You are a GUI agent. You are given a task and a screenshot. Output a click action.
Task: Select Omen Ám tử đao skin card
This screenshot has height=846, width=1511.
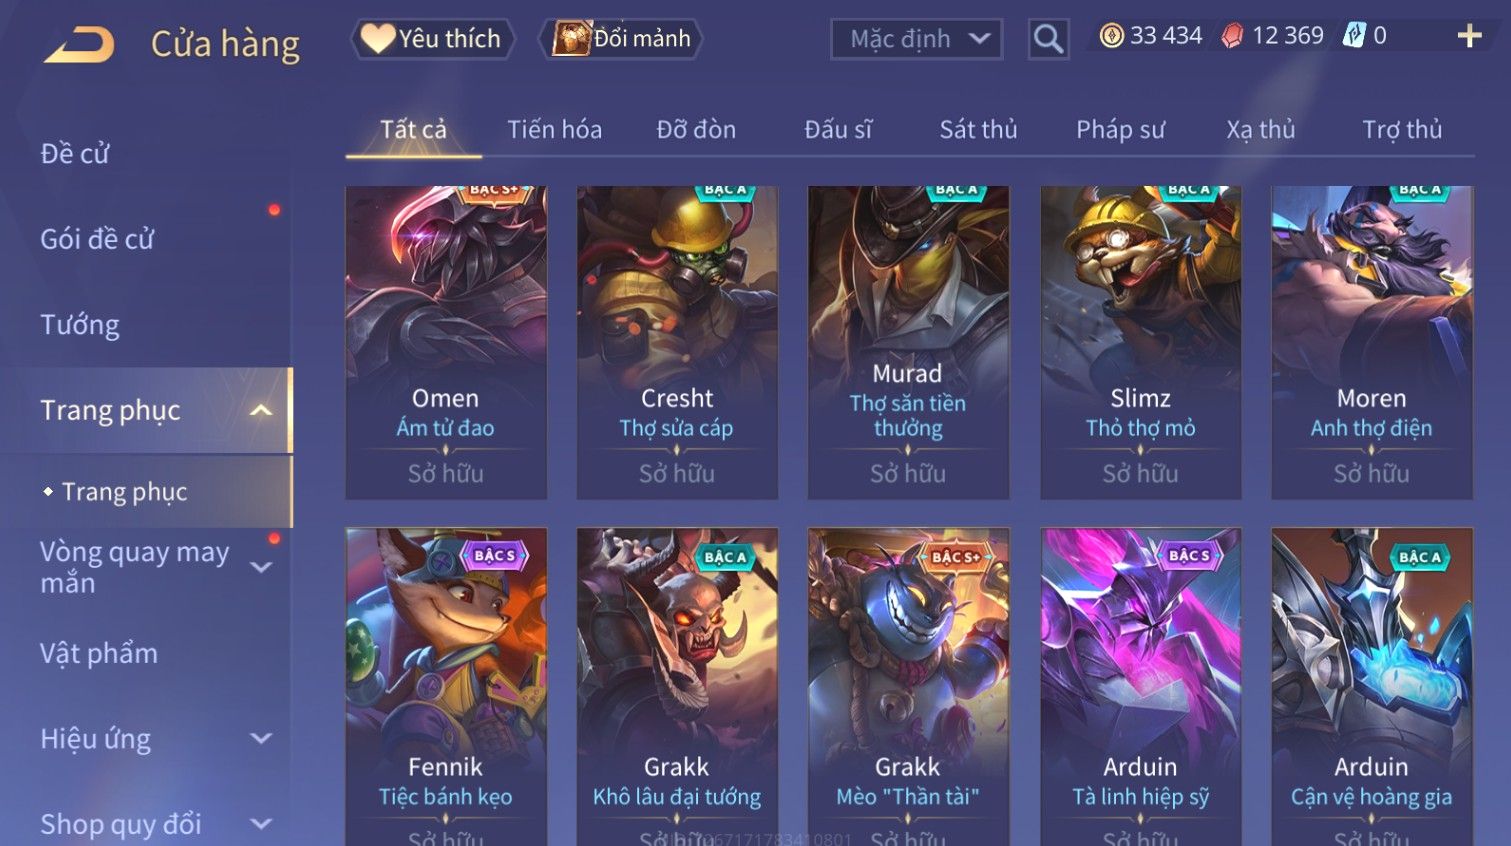click(x=446, y=342)
